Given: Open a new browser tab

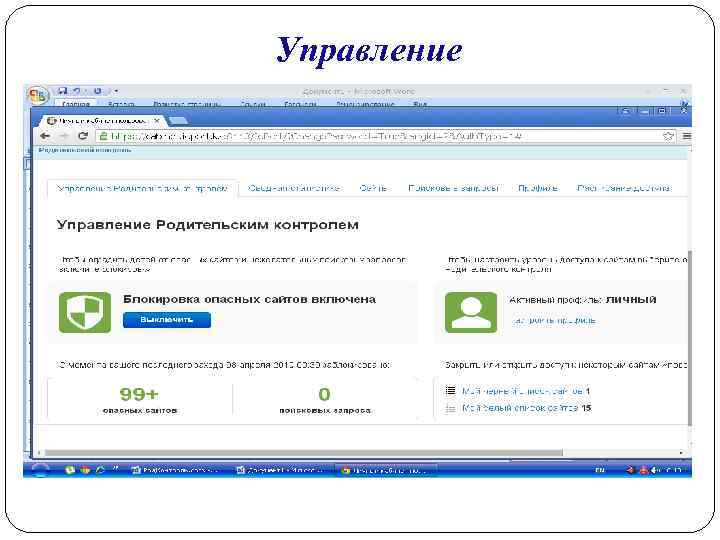Looking at the screenshot, I should click(x=178, y=121).
